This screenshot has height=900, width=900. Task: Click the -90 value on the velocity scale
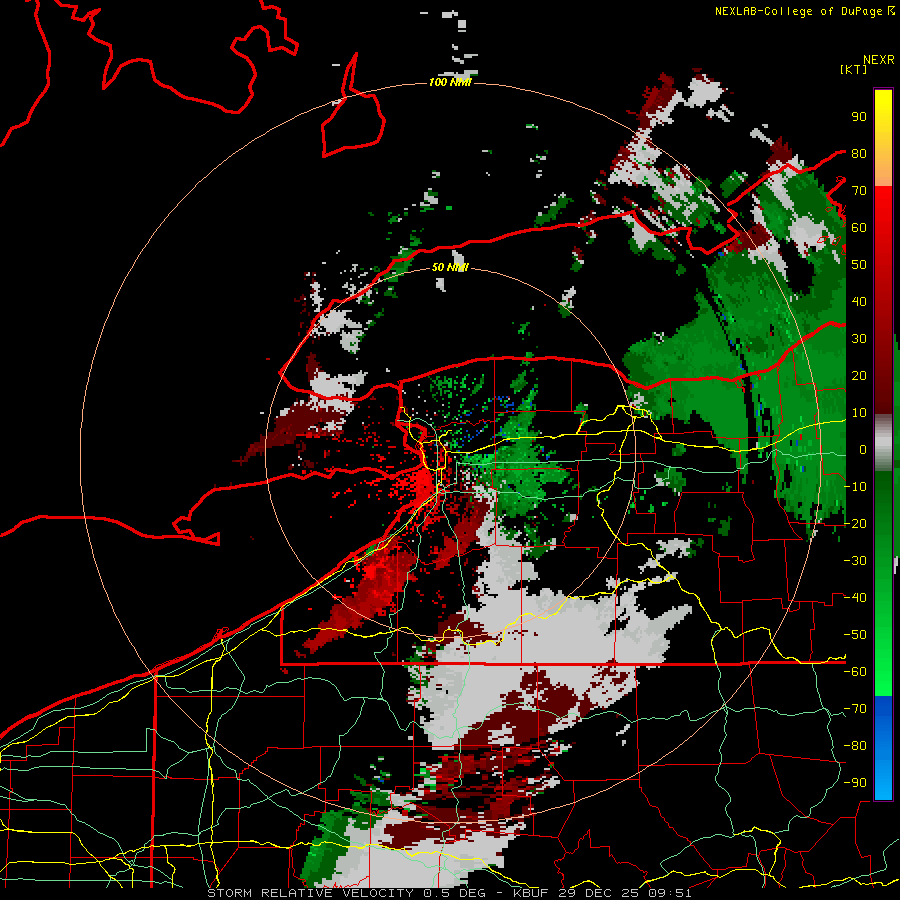[x=855, y=783]
